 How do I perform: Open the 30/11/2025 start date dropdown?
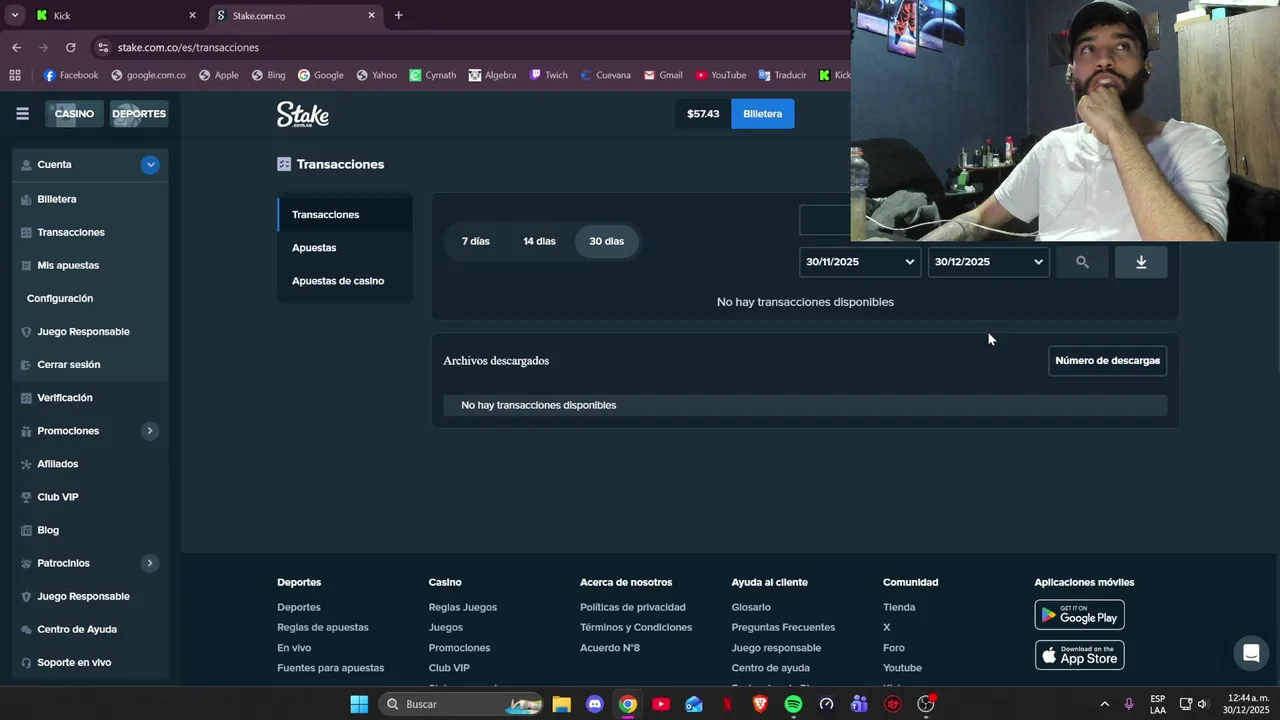point(860,262)
